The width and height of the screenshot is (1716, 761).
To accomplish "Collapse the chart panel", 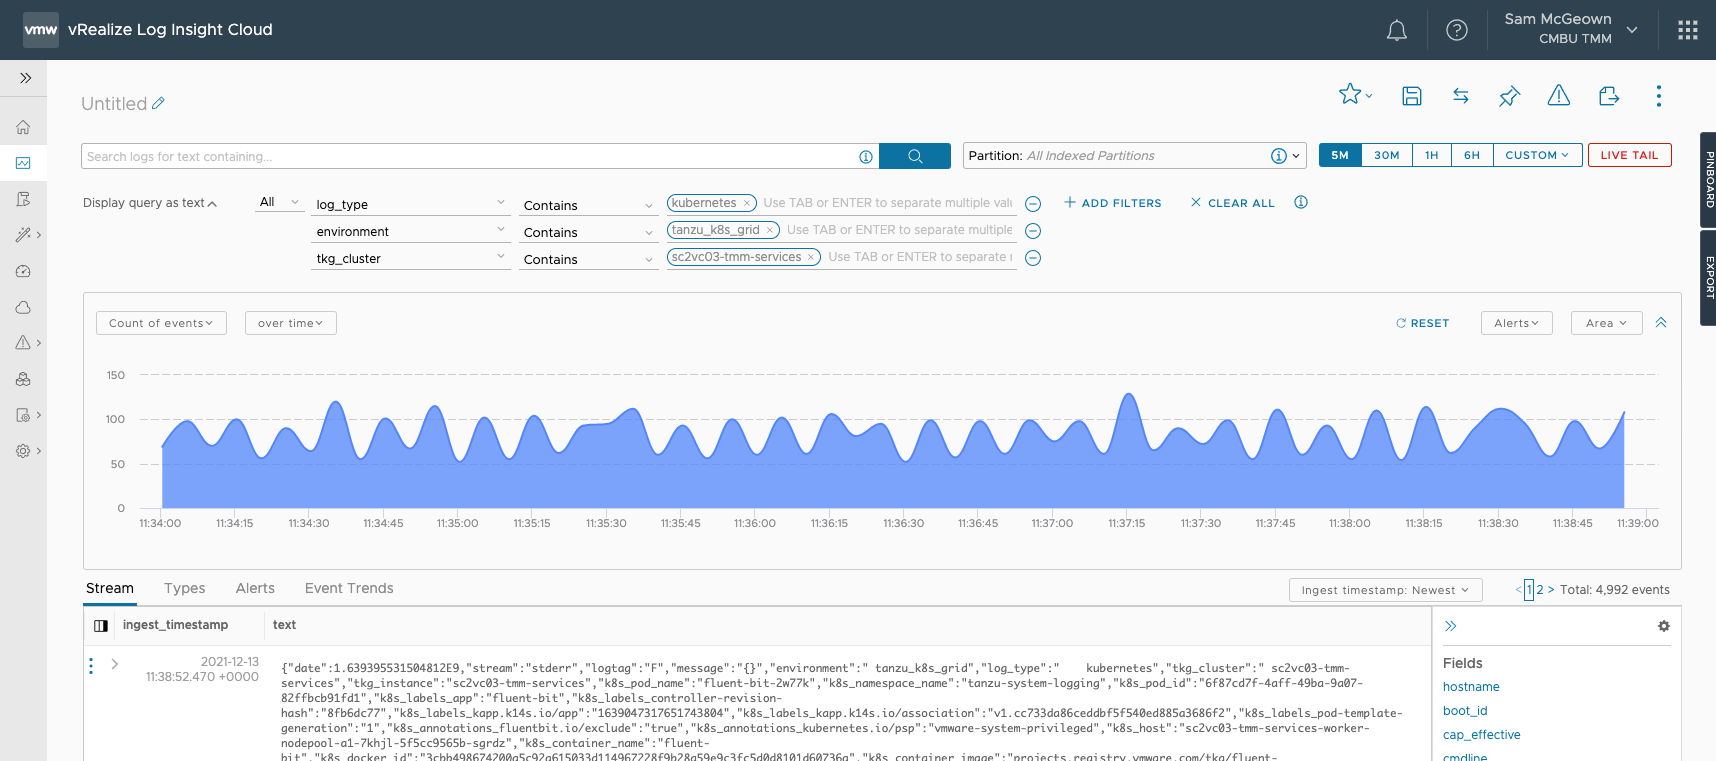I will [x=1661, y=322].
